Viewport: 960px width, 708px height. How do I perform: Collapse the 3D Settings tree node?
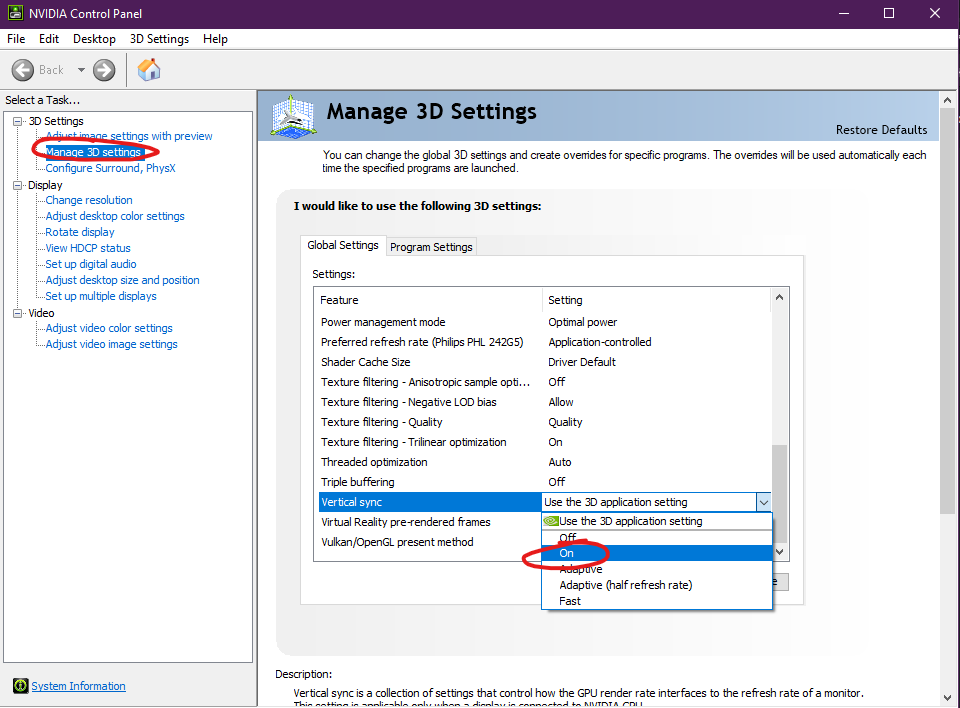tap(18, 121)
